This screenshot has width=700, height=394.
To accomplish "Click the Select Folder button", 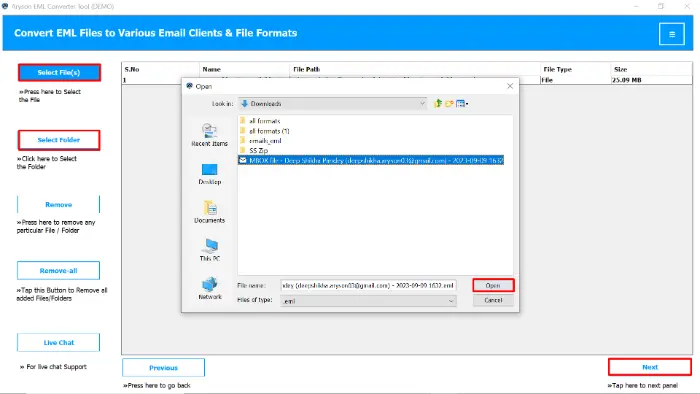I will click(x=59, y=140).
